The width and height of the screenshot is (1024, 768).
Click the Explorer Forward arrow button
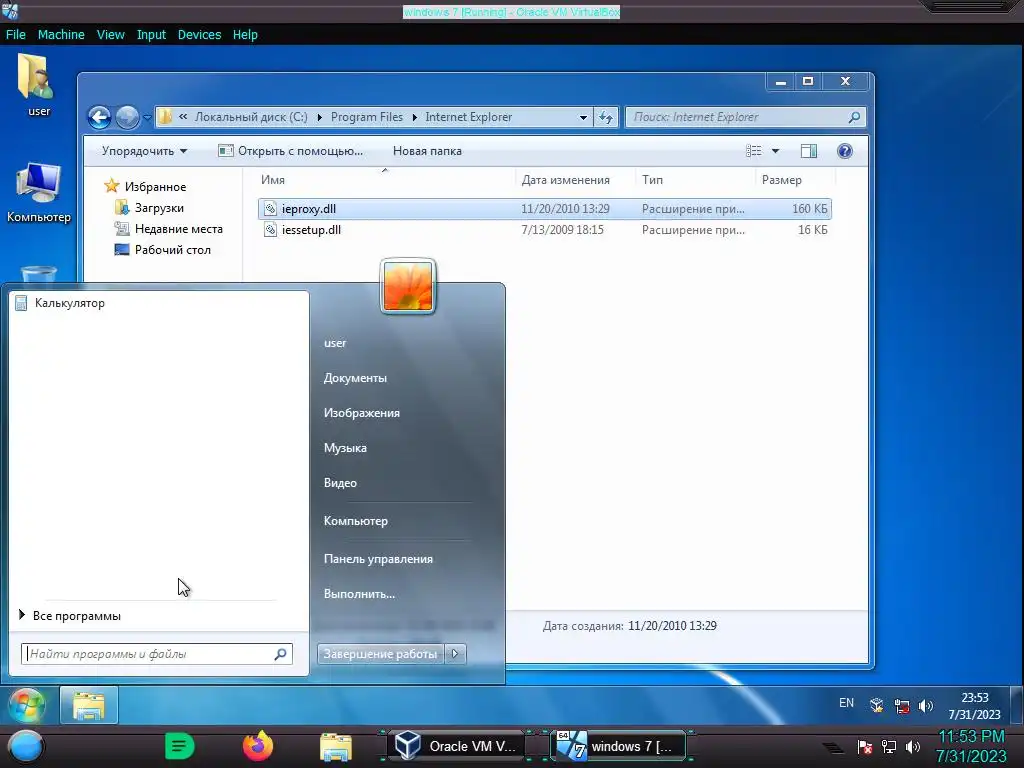tap(127, 118)
